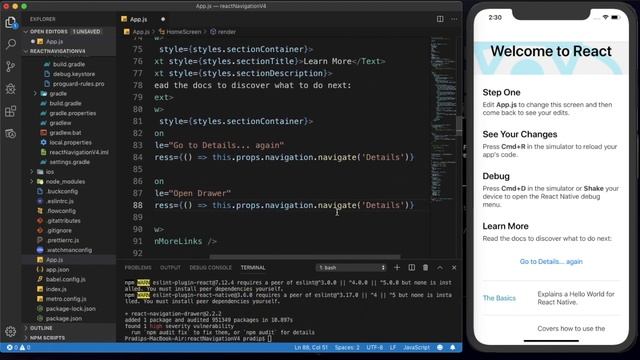Viewport: 640px width, 360px height.
Task: Switch to the Debug Console tab
Action: [210, 268]
